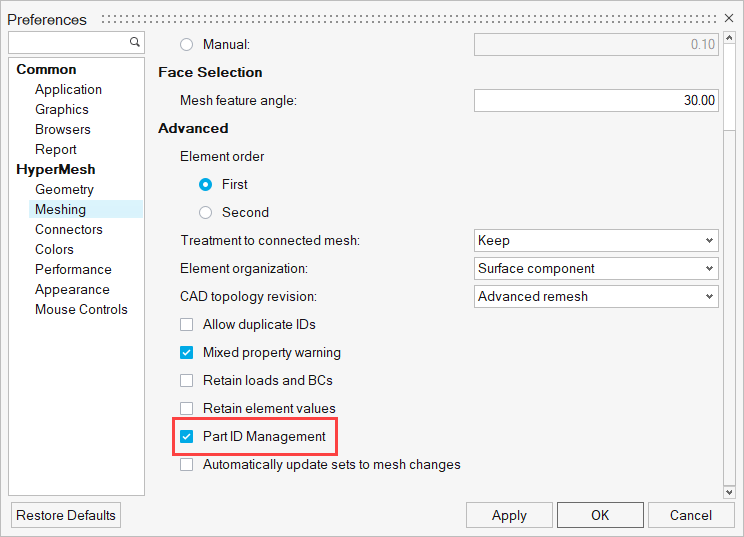Focus the preferences search box
744x537 pixels.
[x=68, y=43]
